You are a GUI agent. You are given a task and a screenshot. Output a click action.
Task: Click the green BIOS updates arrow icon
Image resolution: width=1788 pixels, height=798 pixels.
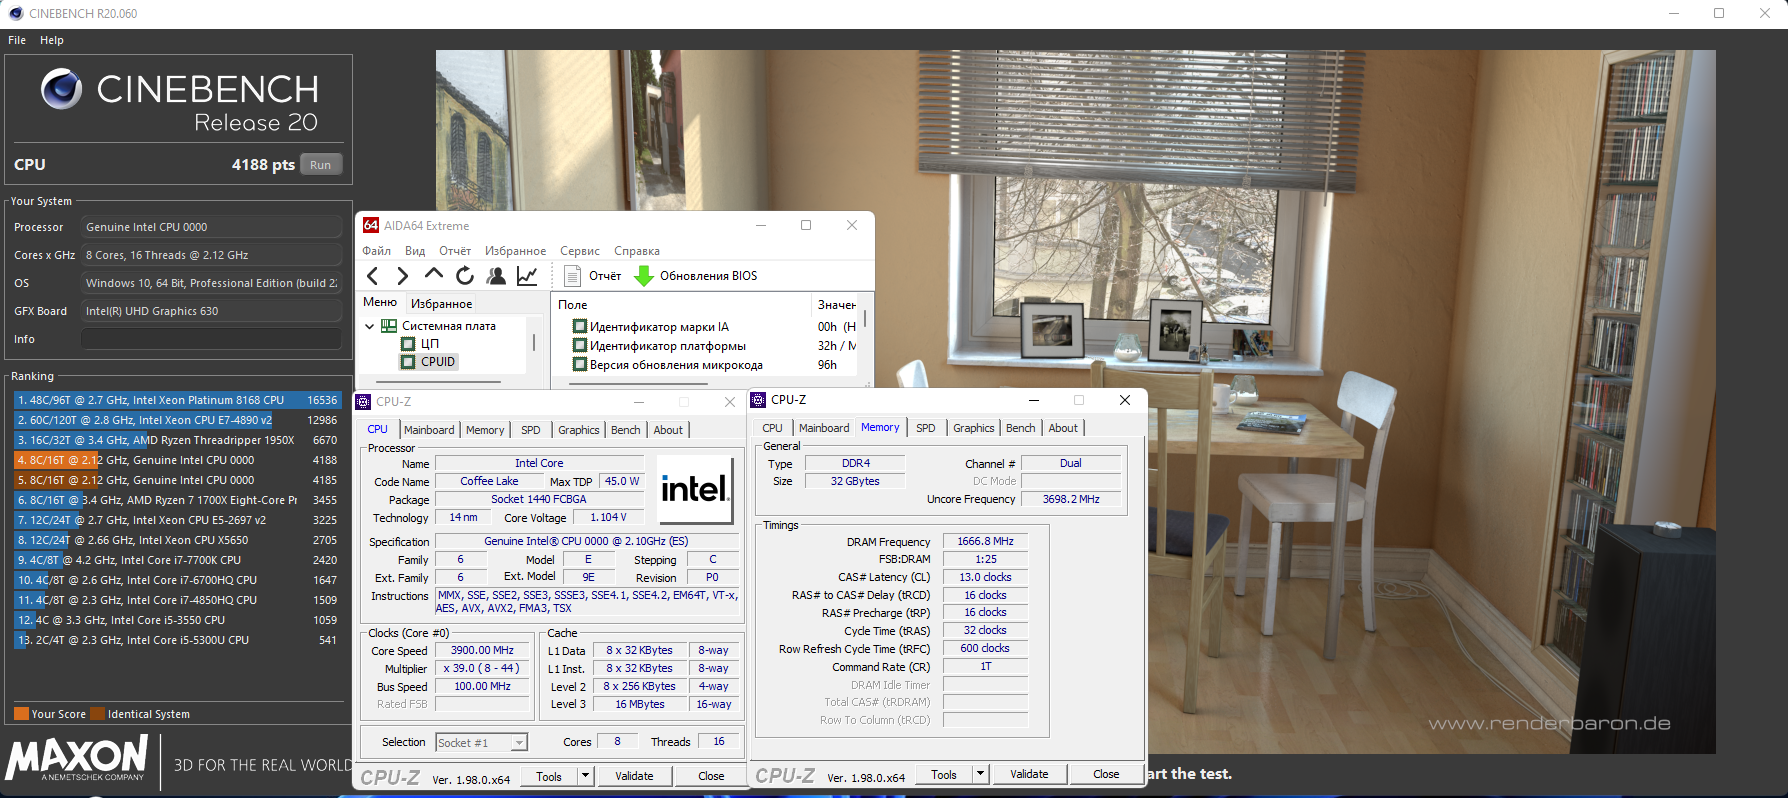click(644, 276)
